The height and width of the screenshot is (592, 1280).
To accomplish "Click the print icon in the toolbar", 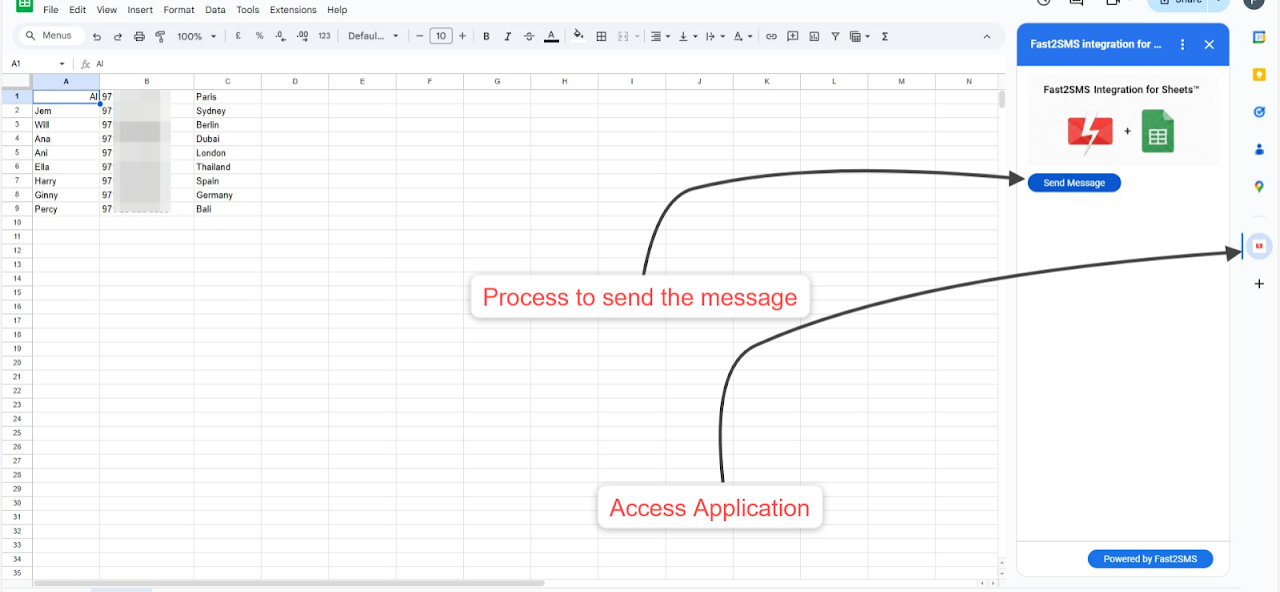I will pos(139,36).
